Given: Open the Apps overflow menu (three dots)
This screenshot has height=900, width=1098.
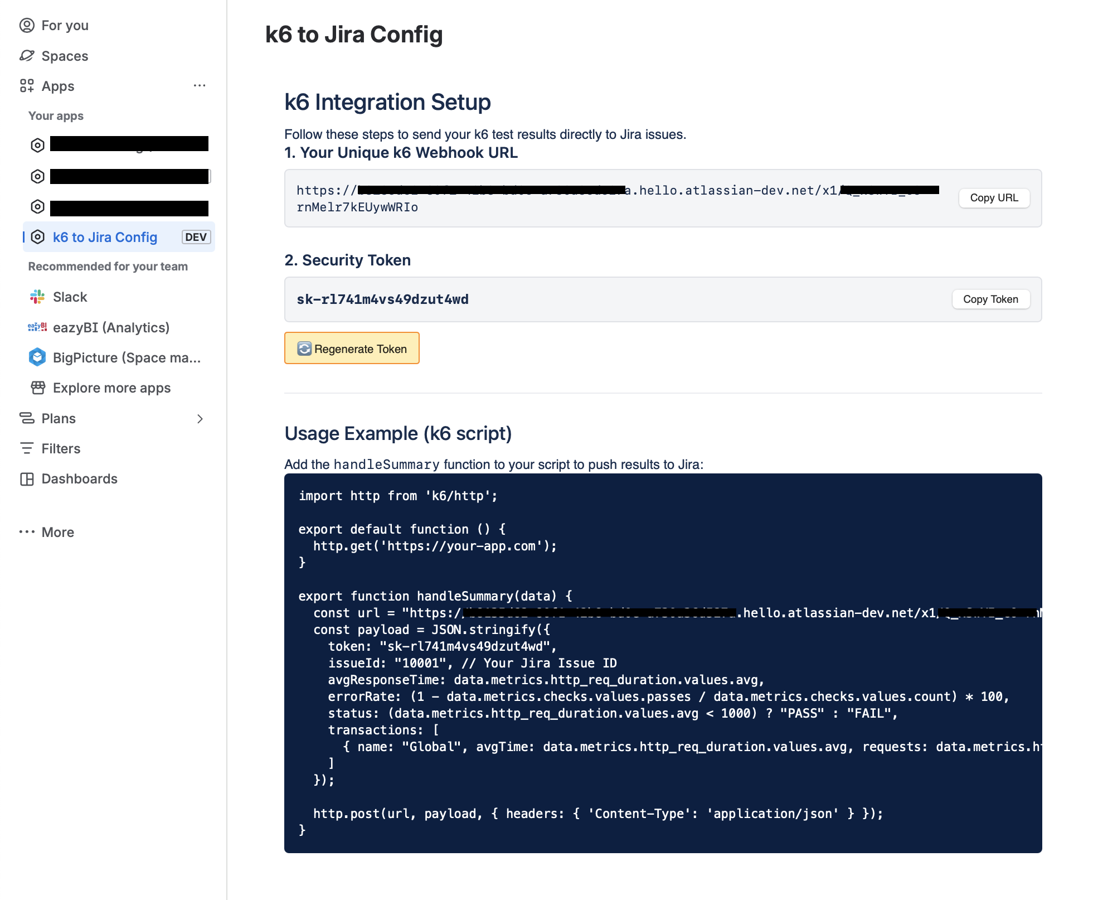Looking at the screenshot, I should (199, 86).
